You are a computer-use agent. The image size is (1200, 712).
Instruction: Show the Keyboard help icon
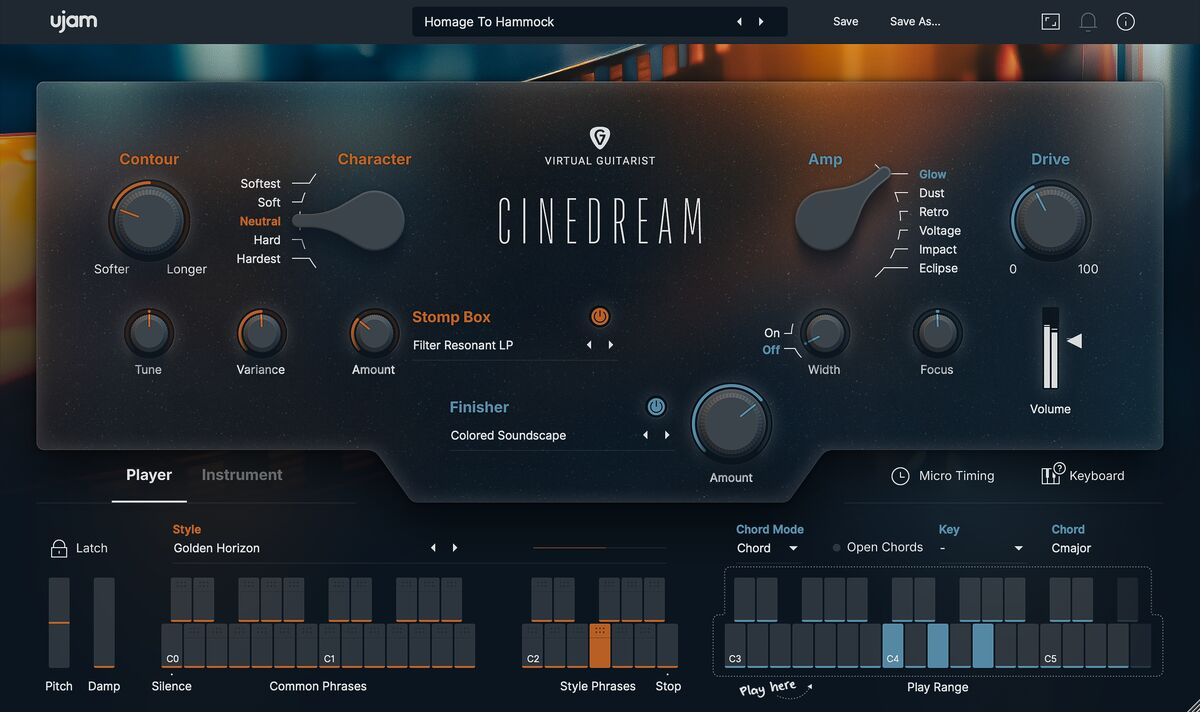pos(1051,475)
